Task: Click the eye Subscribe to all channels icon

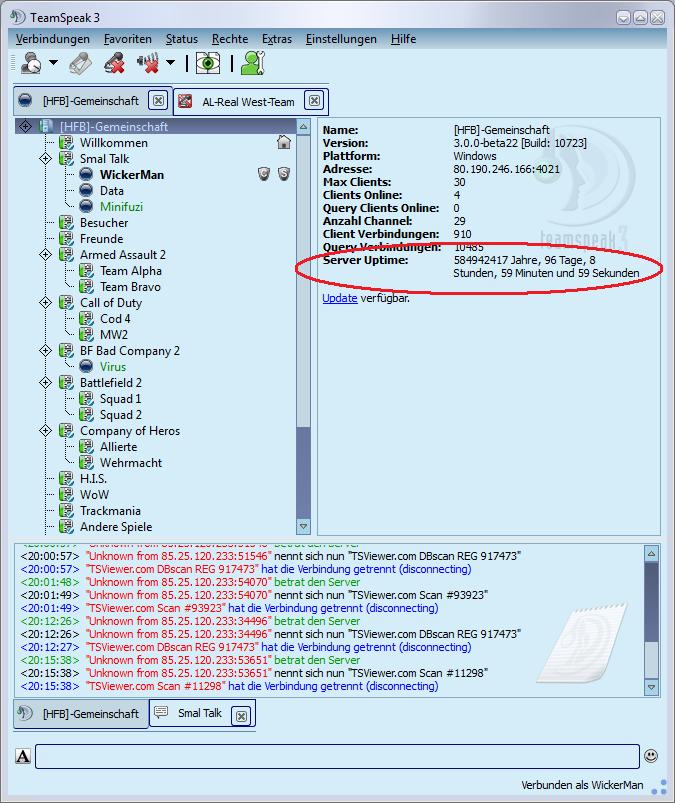Action: click(208, 64)
